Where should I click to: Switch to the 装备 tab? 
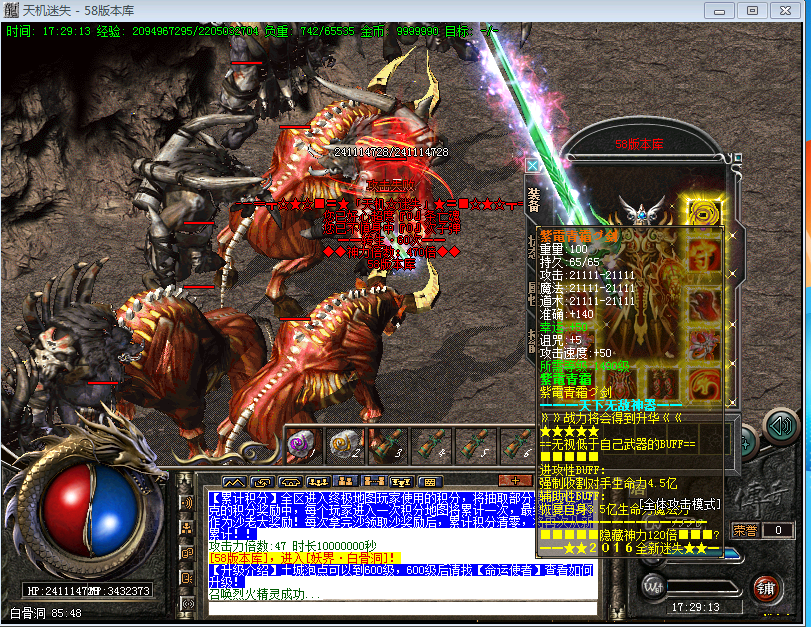tap(533, 200)
